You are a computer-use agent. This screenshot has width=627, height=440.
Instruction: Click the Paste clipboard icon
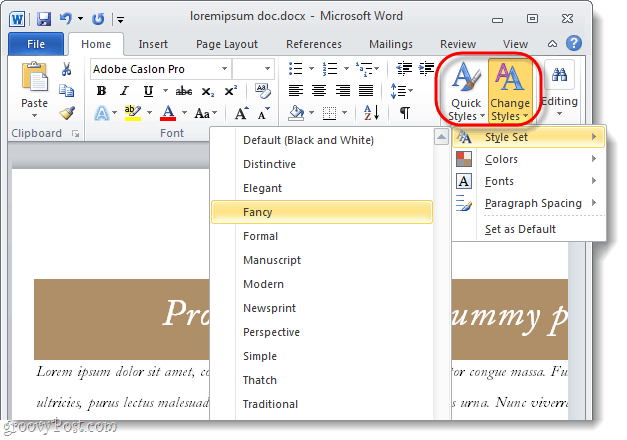(x=34, y=77)
